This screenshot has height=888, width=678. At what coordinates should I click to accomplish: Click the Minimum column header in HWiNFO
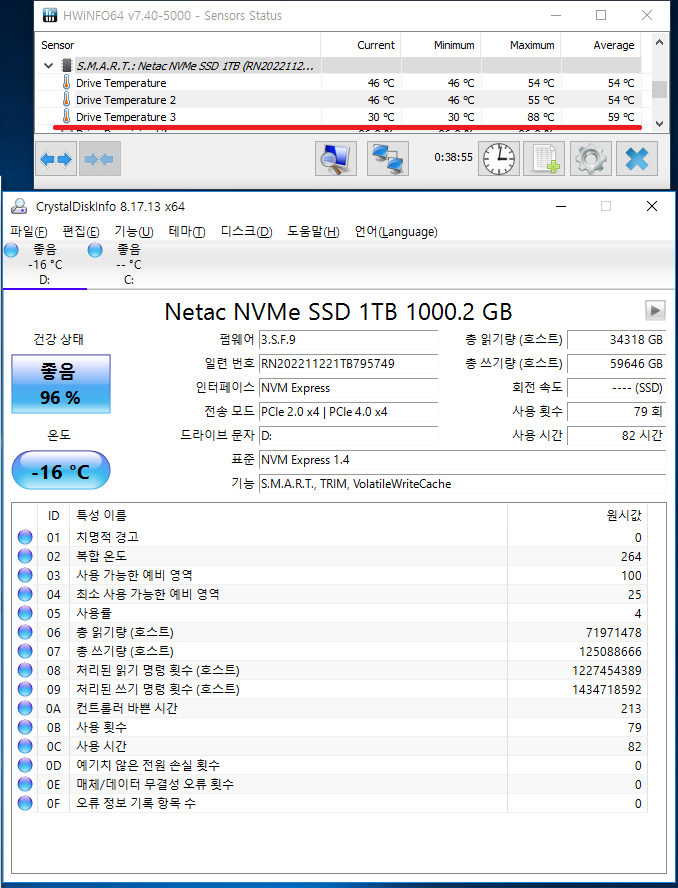[441, 45]
